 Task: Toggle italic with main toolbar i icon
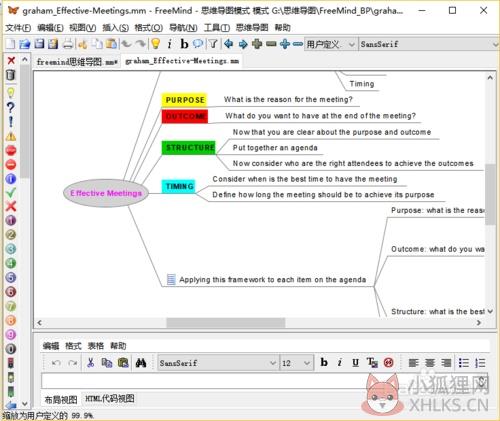[170, 44]
